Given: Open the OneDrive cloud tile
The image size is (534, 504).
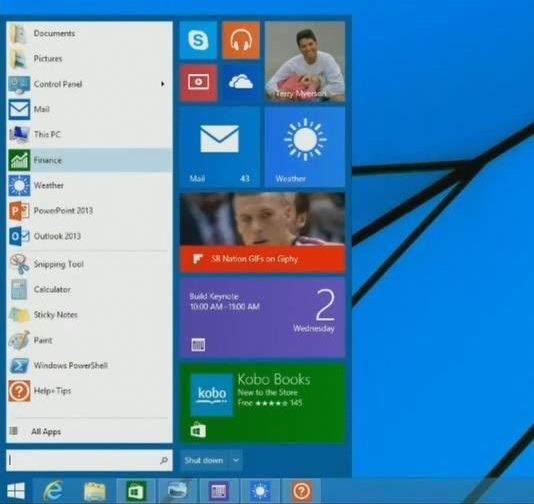Looking at the screenshot, I should tap(241, 83).
